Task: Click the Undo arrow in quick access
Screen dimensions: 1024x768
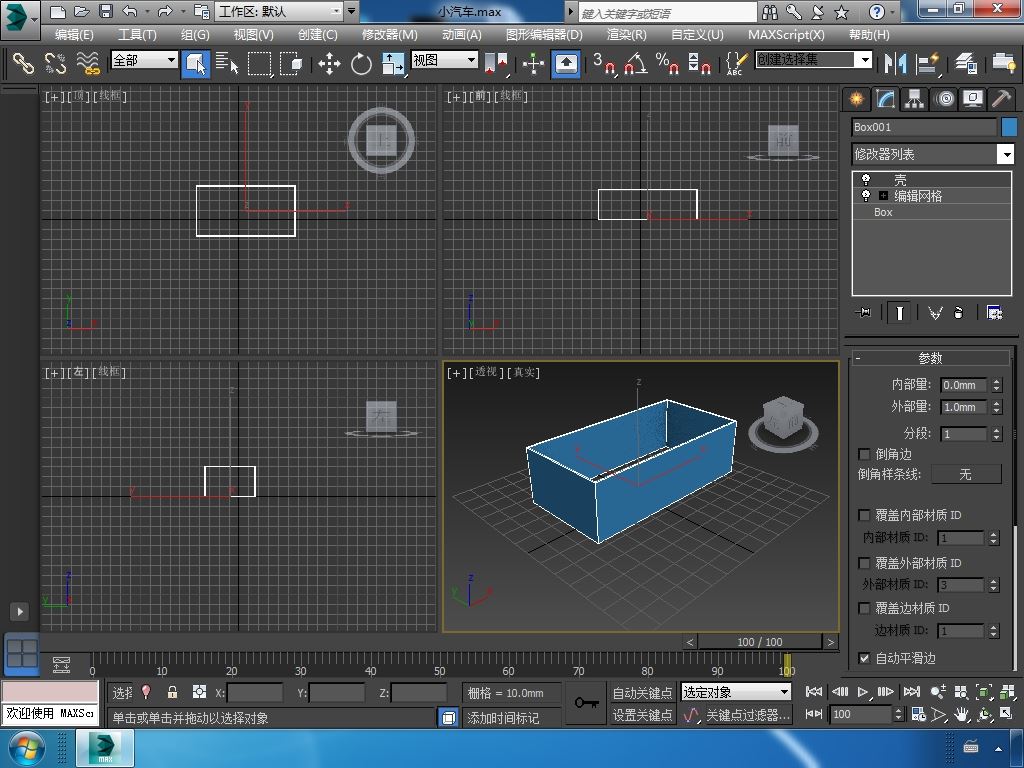Action: coord(129,11)
